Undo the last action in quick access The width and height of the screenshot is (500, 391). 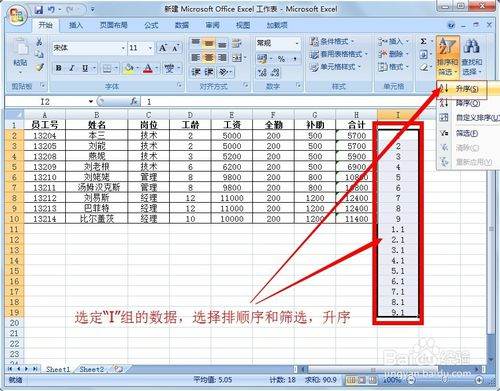(51, 10)
